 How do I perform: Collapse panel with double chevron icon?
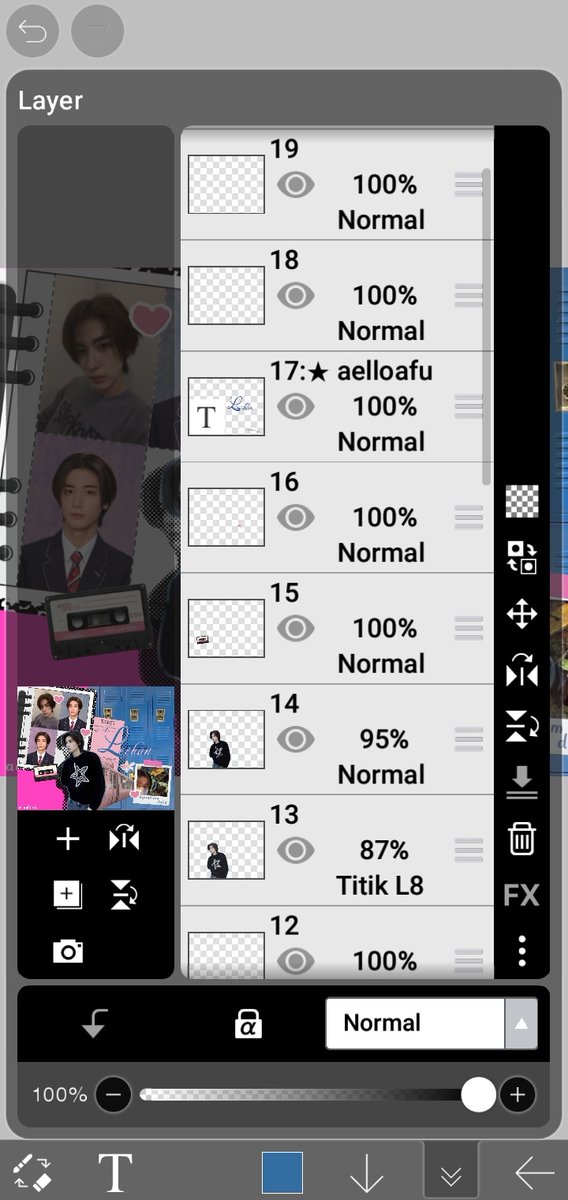pyautogui.click(x=450, y=1172)
